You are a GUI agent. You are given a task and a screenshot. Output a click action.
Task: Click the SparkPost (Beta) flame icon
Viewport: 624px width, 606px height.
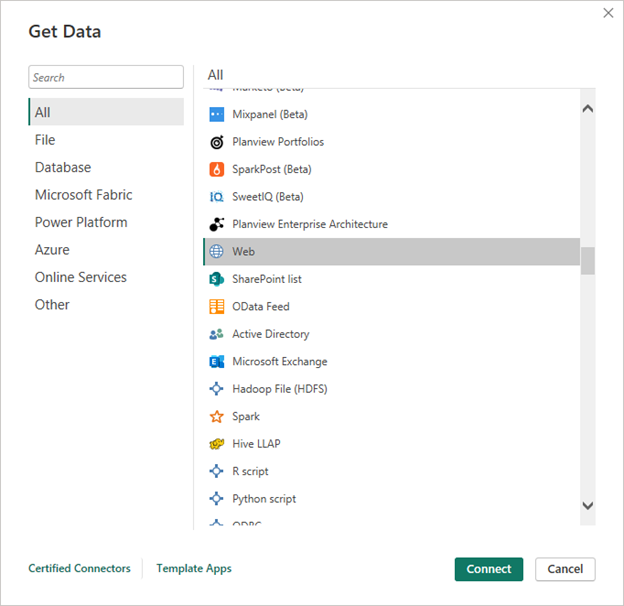point(216,169)
